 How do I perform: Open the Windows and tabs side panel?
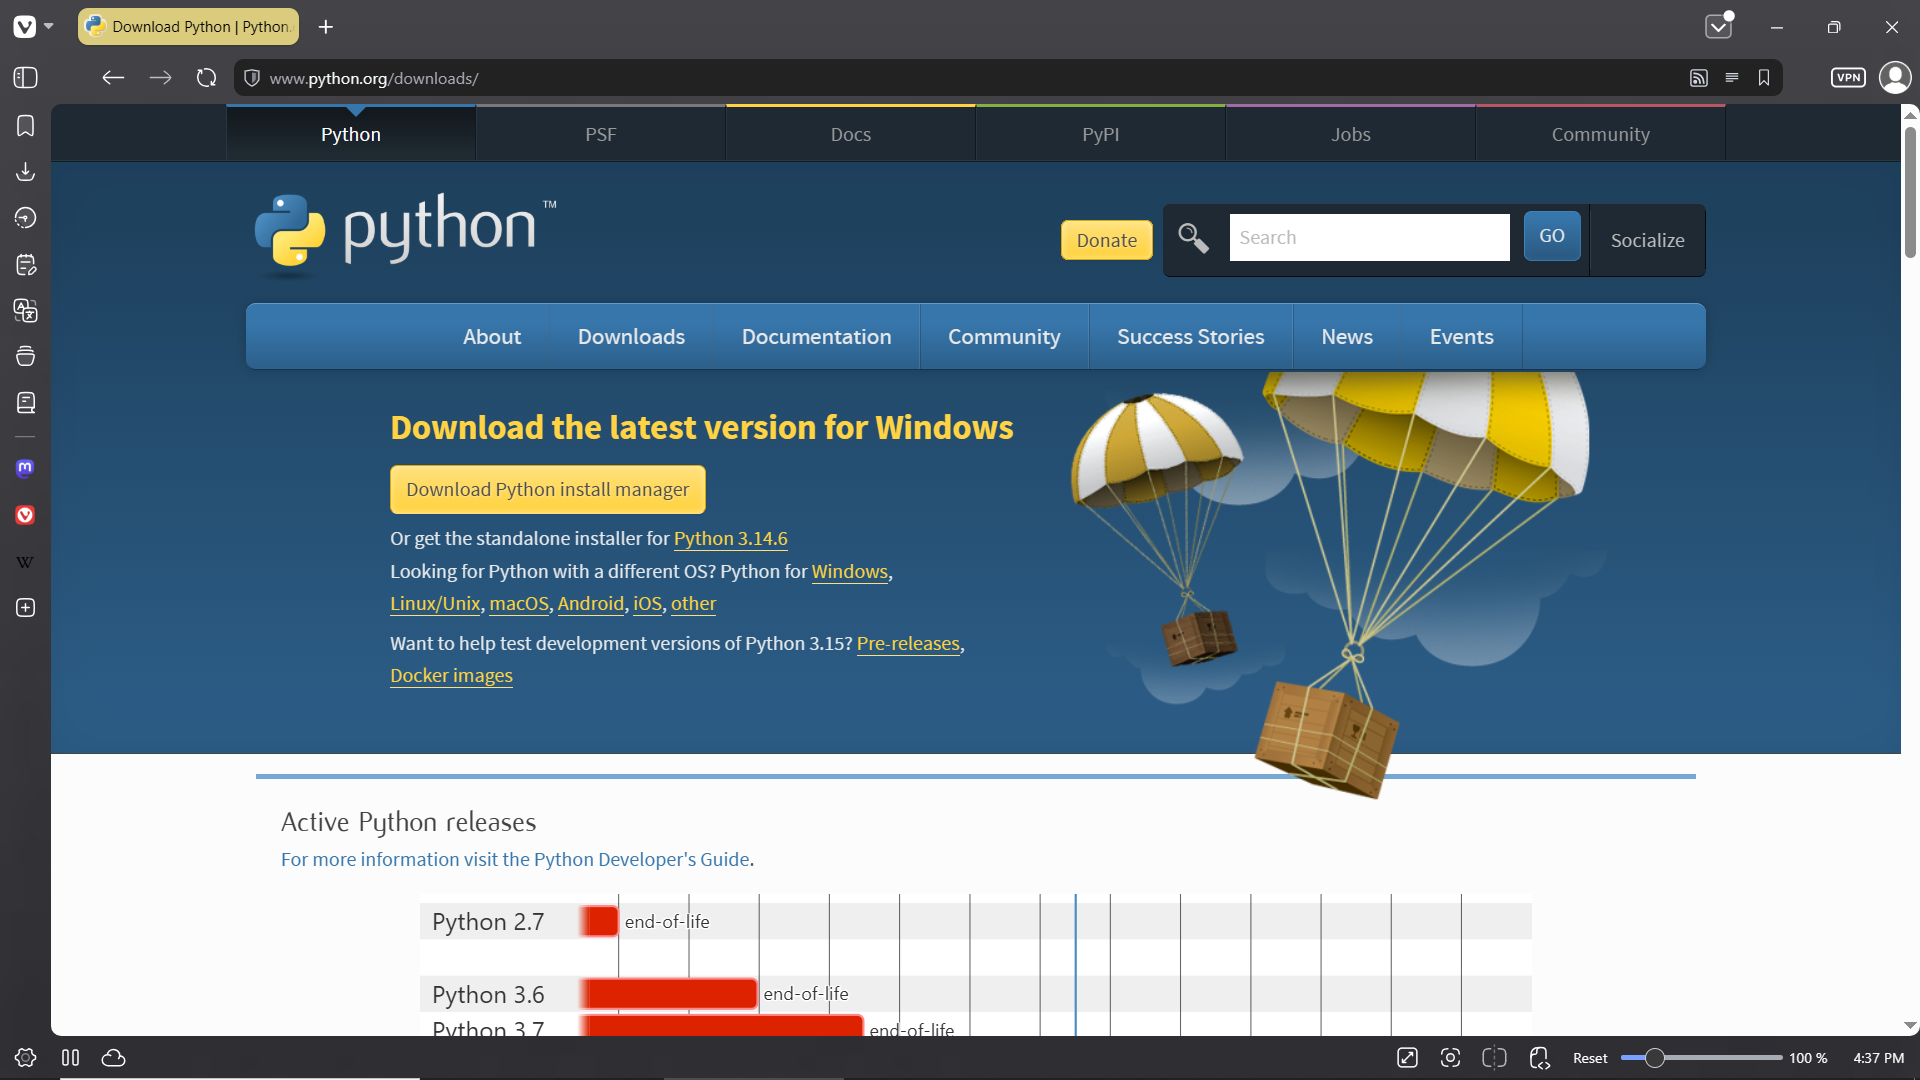(26, 357)
